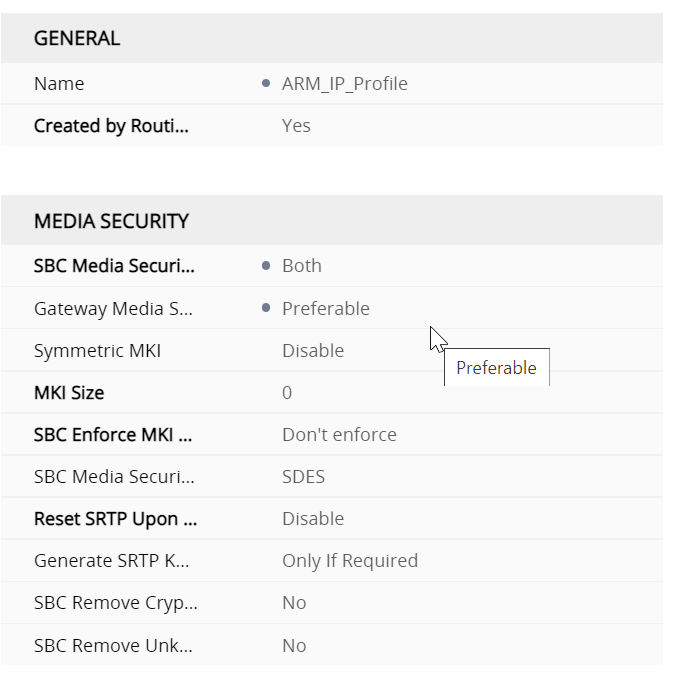
Task: Click the Generate SRTP Keys label
Action: pos(111,561)
